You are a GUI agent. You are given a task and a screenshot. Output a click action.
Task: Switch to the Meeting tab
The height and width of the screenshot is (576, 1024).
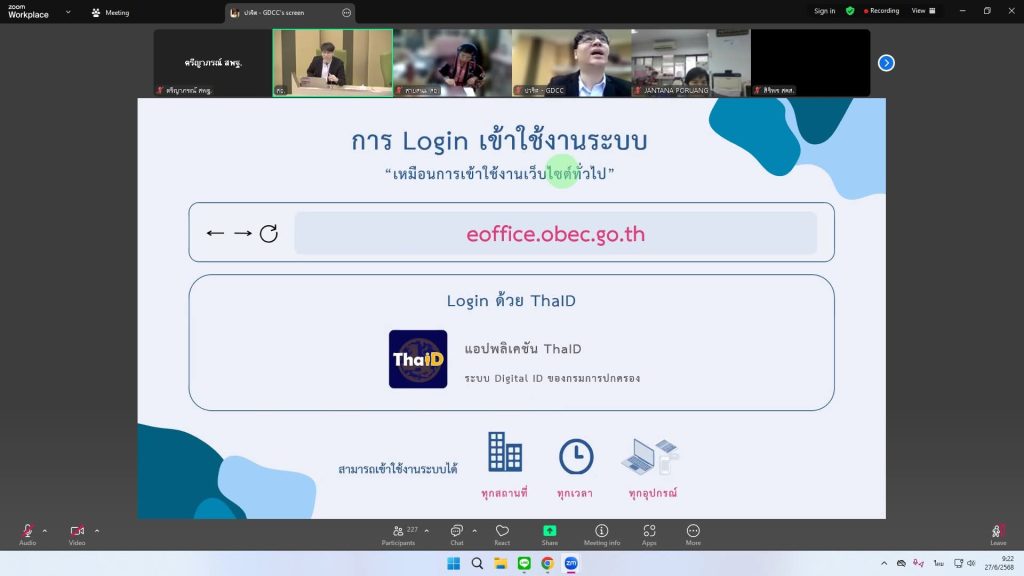click(x=110, y=12)
